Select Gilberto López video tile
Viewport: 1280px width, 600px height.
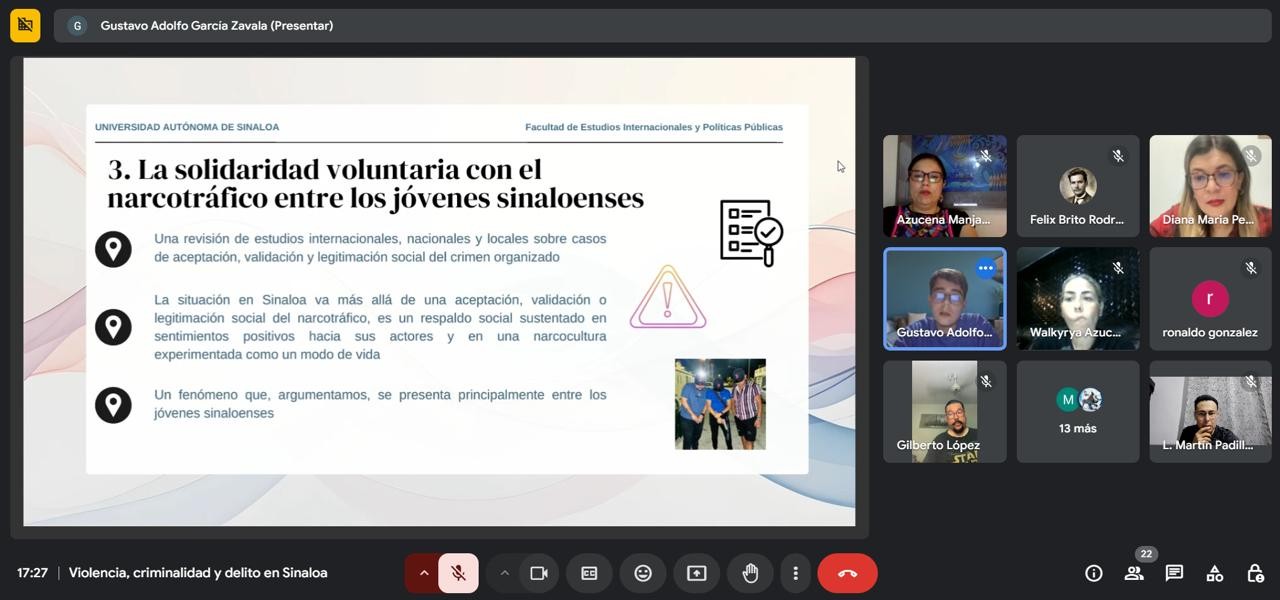pos(944,412)
